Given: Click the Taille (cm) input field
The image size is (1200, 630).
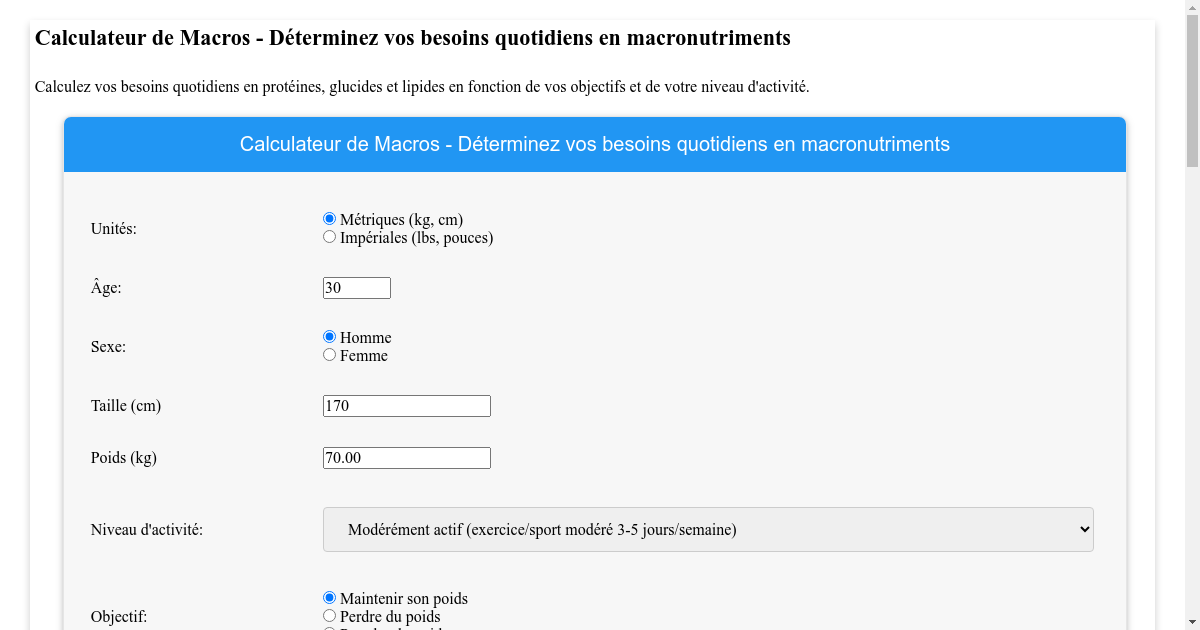Looking at the screenshot, I should [x=406, y=405].
